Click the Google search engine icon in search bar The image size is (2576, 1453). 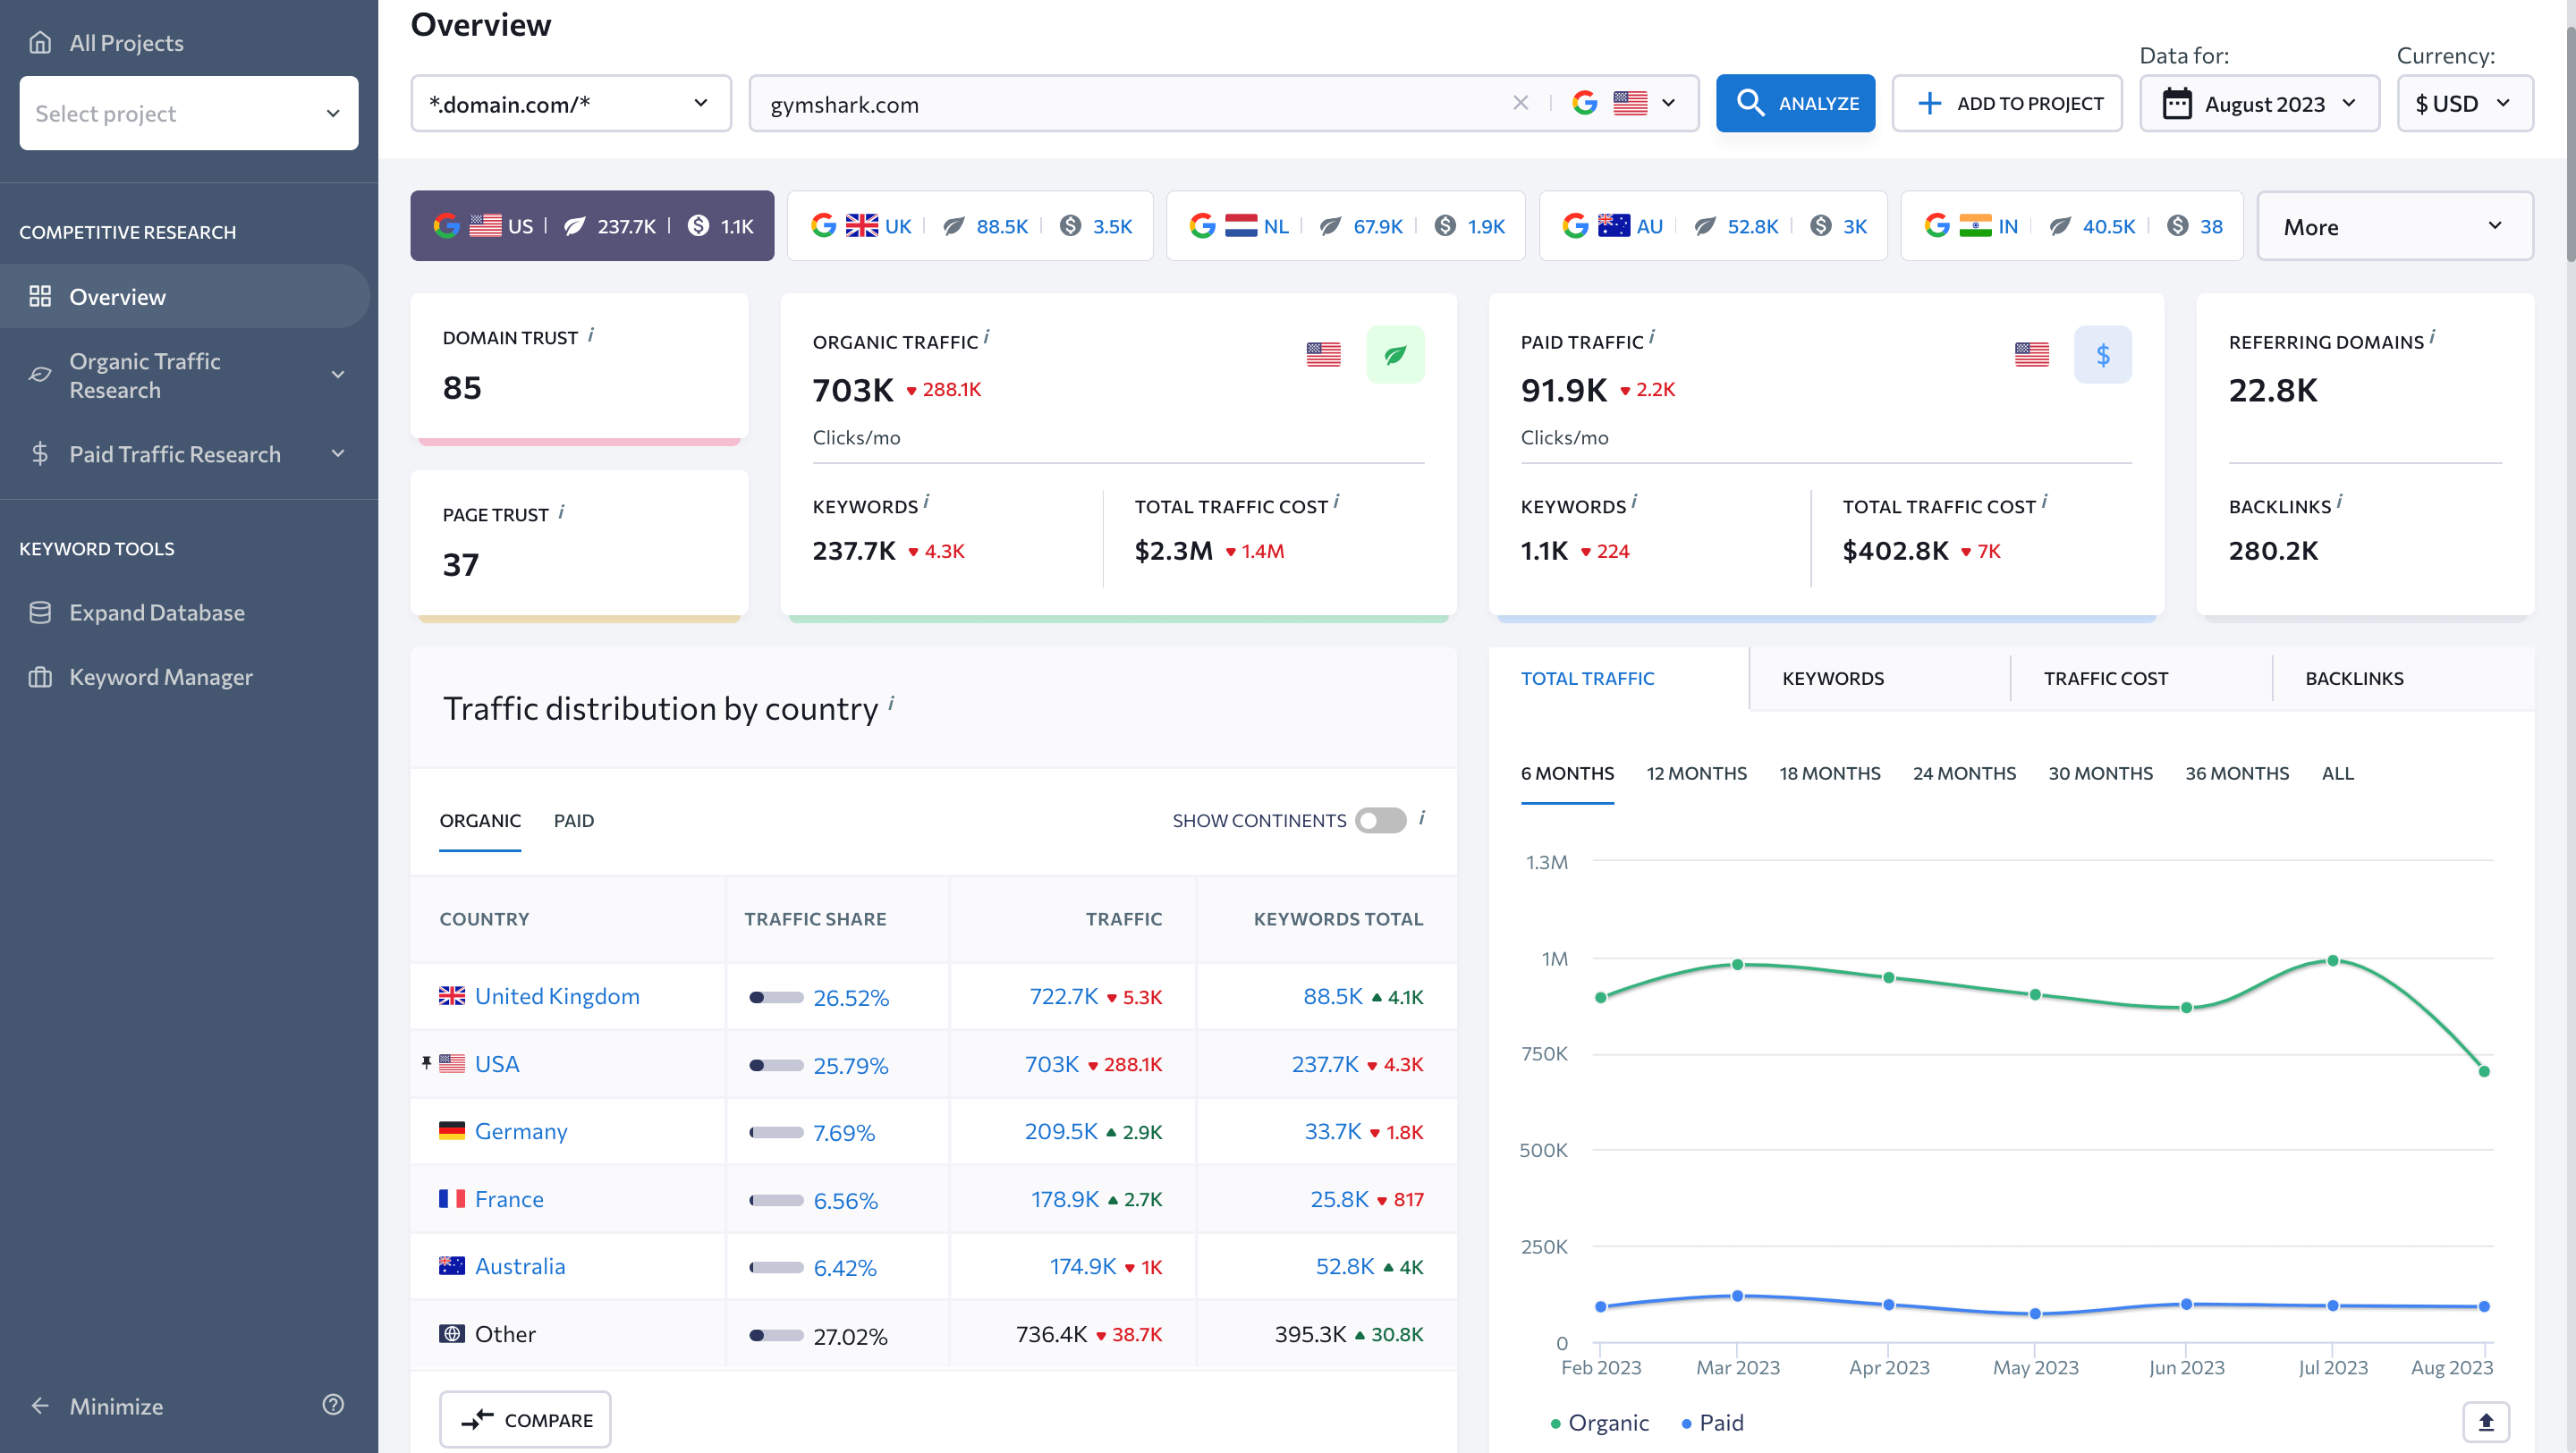coord(1584,103)
